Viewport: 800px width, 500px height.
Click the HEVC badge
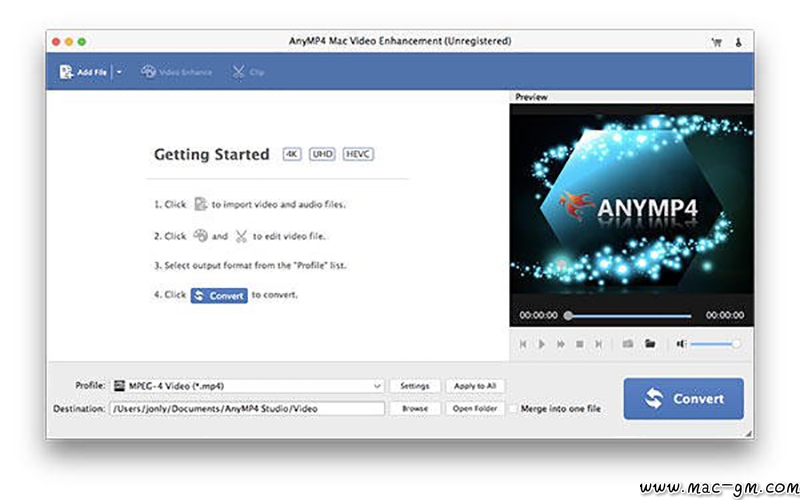(358, 154)
